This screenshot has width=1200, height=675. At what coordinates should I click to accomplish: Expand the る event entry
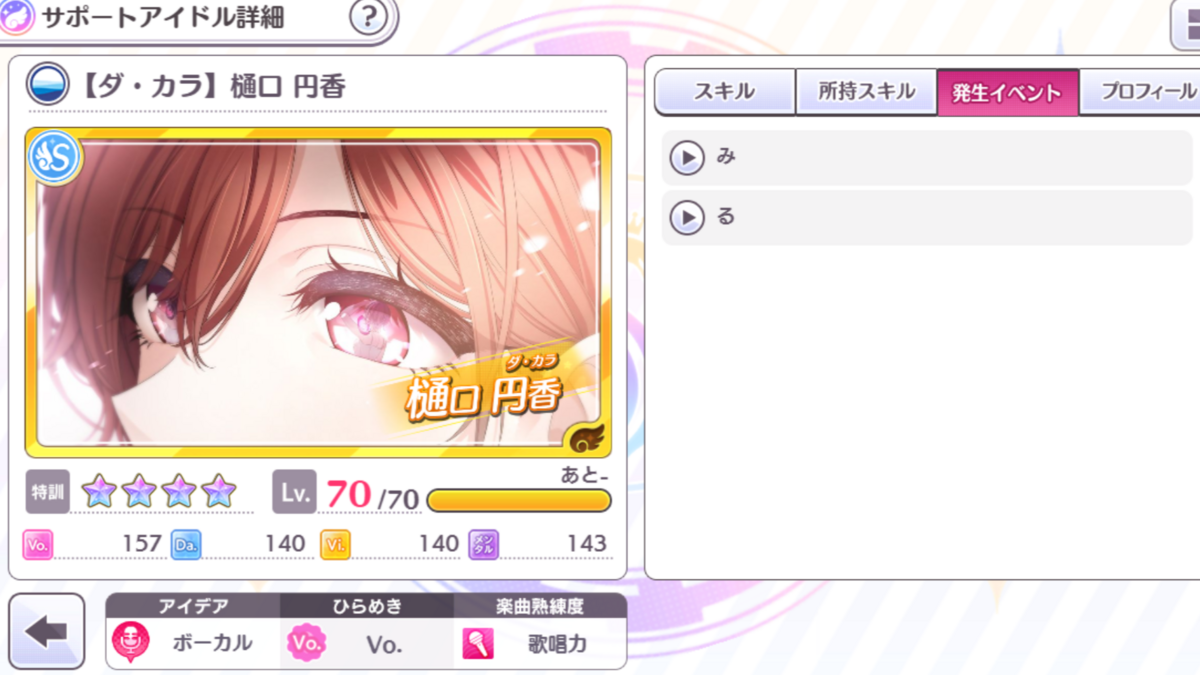(x=927, y=217)
